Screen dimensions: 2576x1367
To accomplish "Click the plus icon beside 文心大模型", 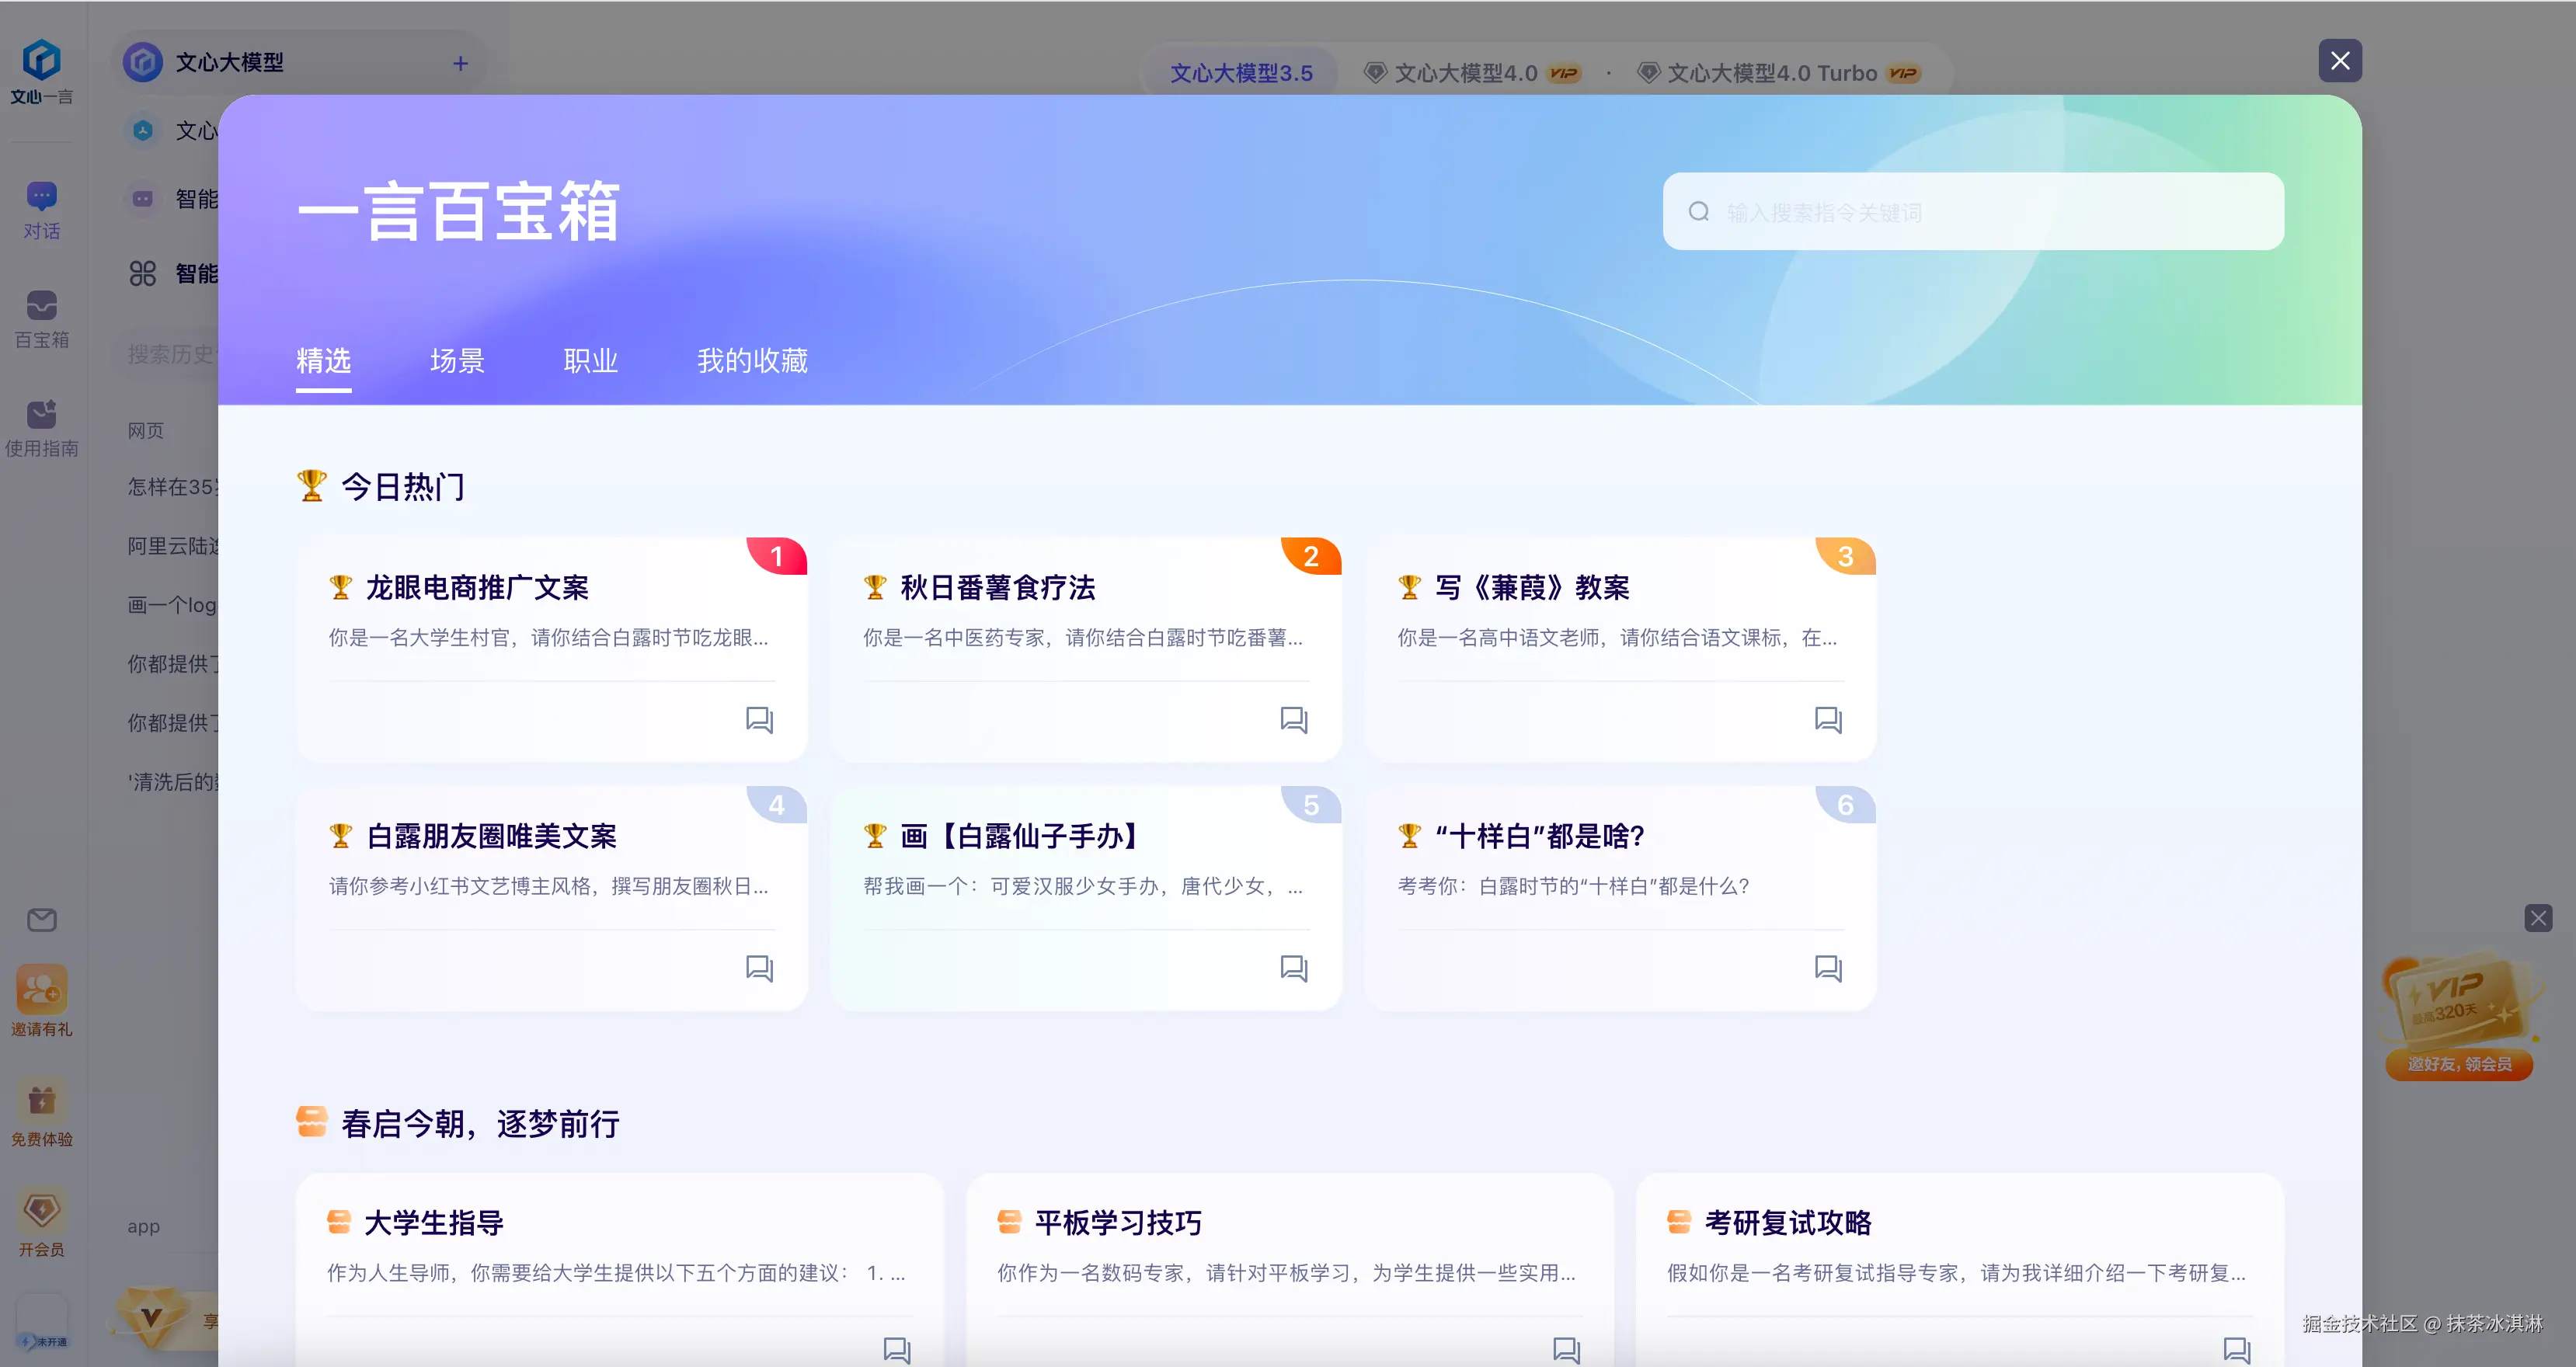I will (460, 63).
